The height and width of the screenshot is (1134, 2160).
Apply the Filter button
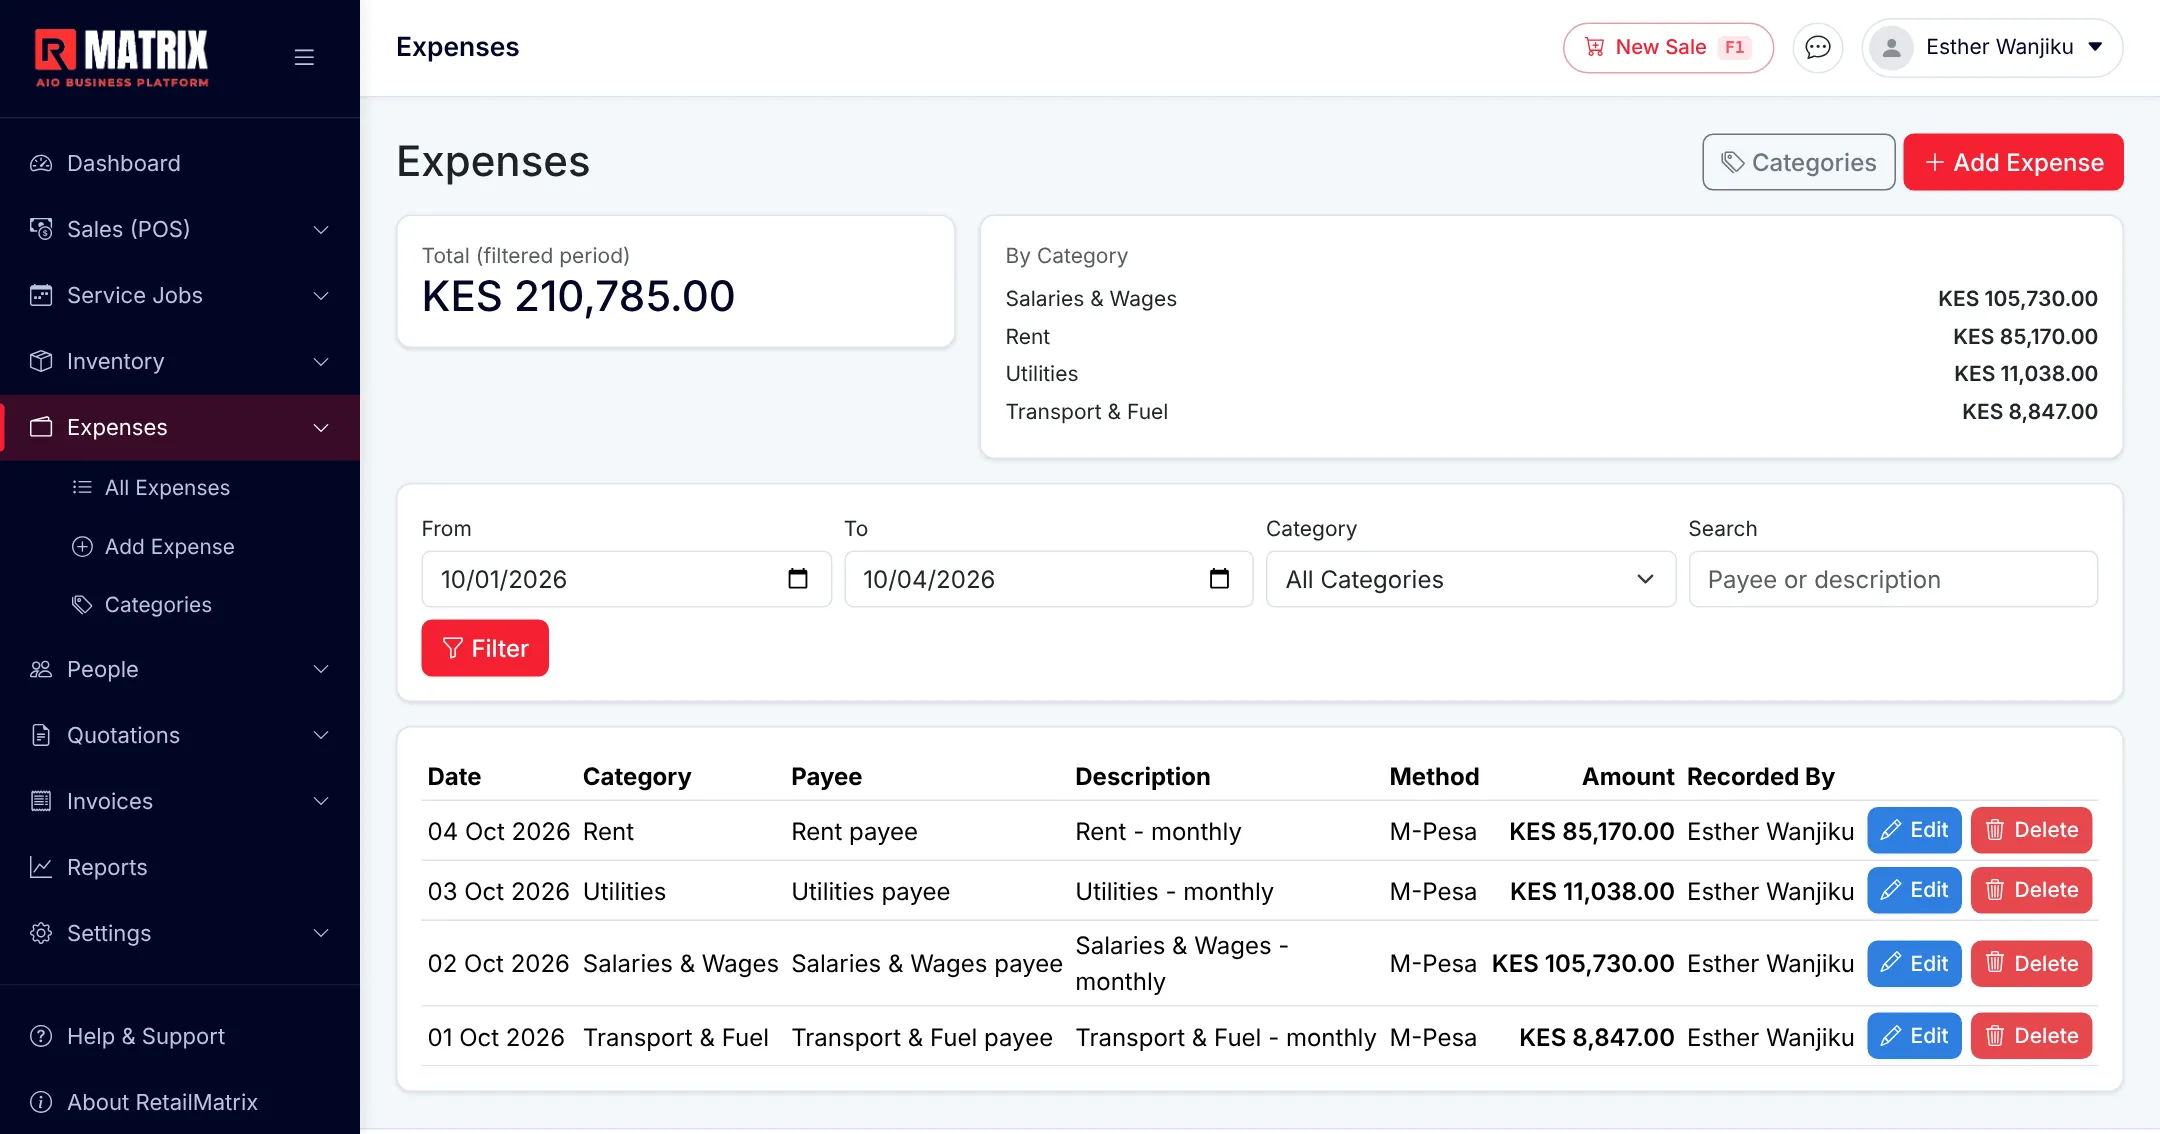coord(485,648)
